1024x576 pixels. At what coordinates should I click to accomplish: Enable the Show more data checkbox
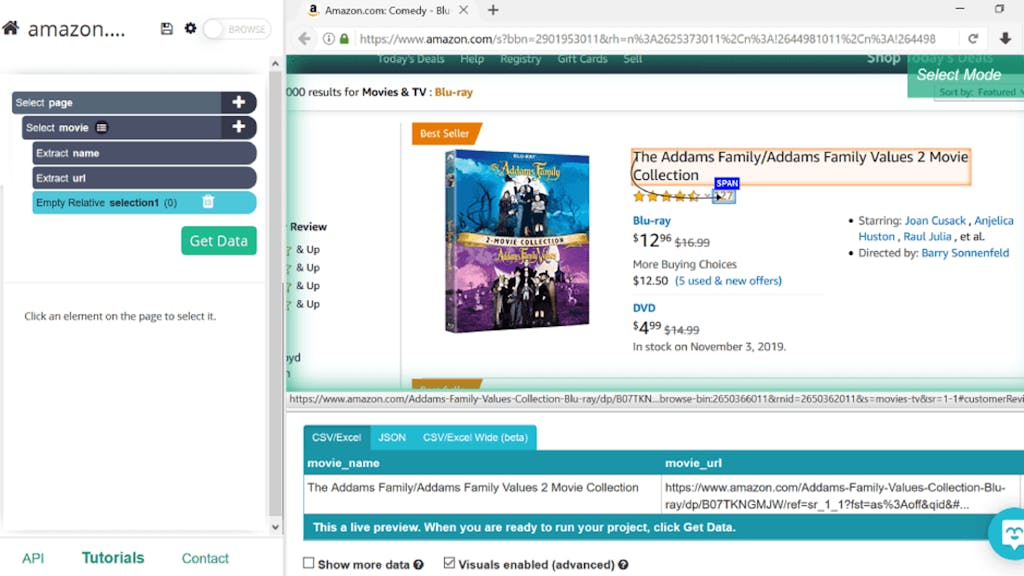point(308,562)
